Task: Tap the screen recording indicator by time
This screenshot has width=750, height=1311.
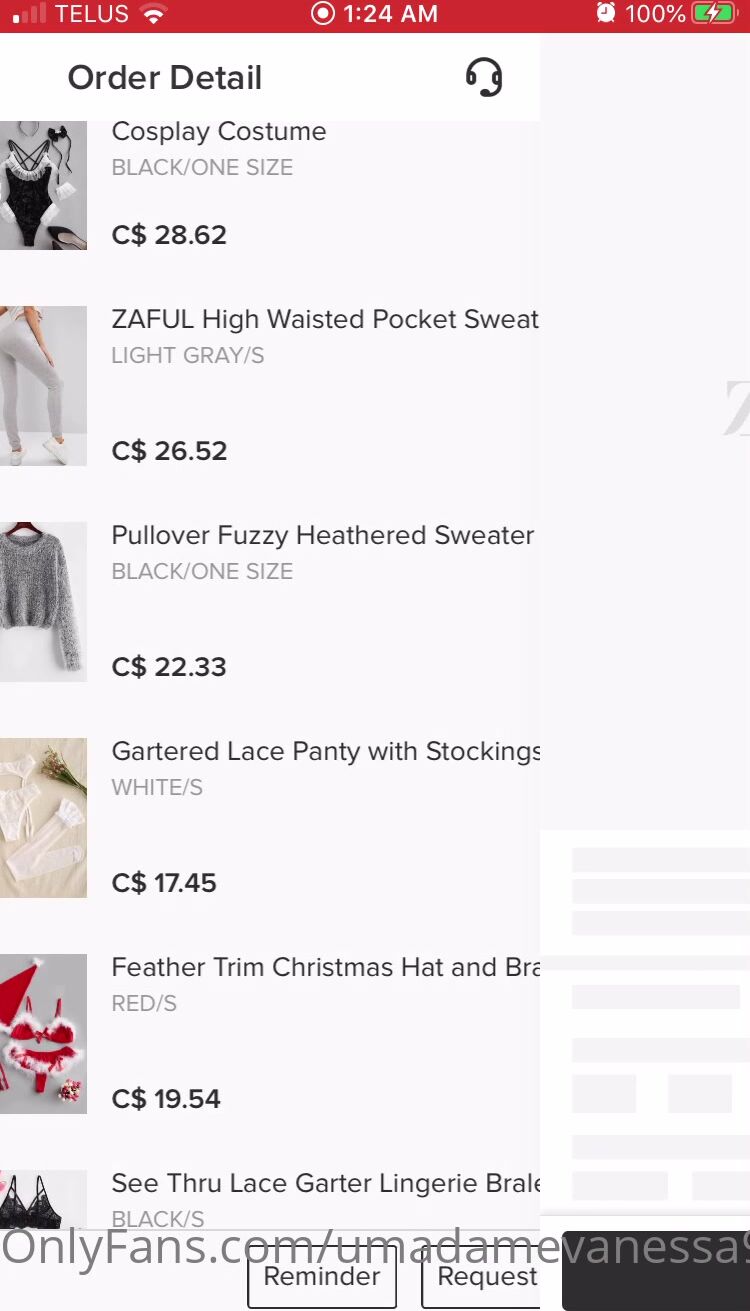Action: pyautogui.click(x=322, y=14)
